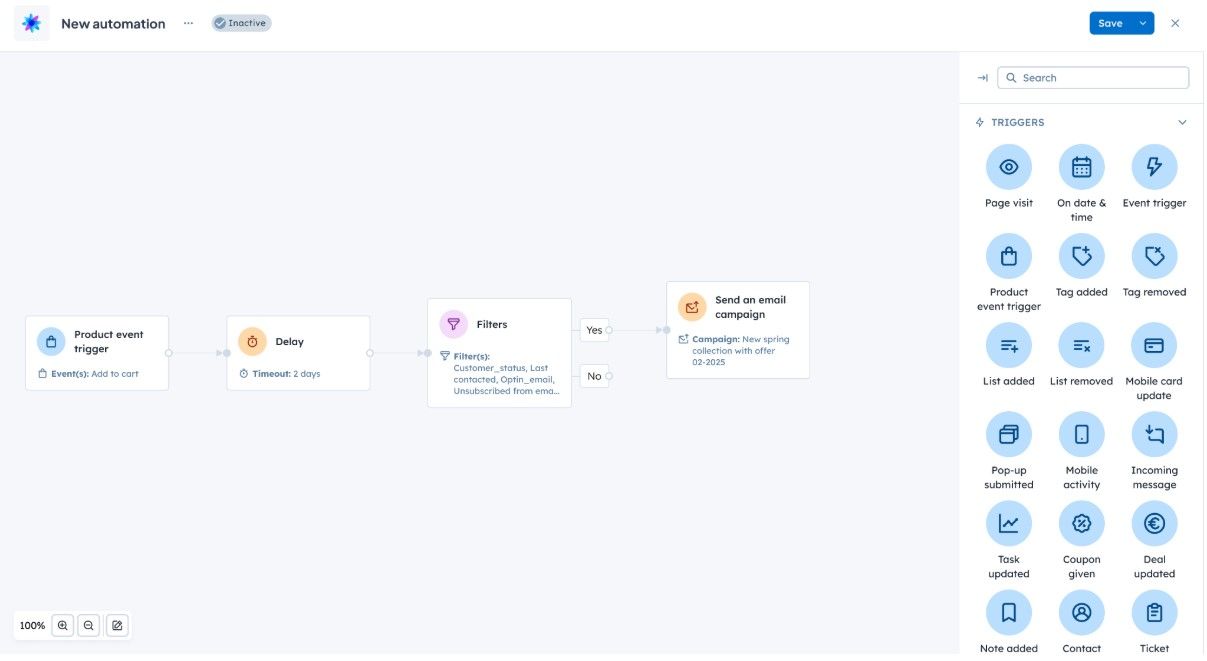Toggle the Inactive status badge
Image resolution: width=1207 pixels, height=661 pixels.
coord(241,23)
